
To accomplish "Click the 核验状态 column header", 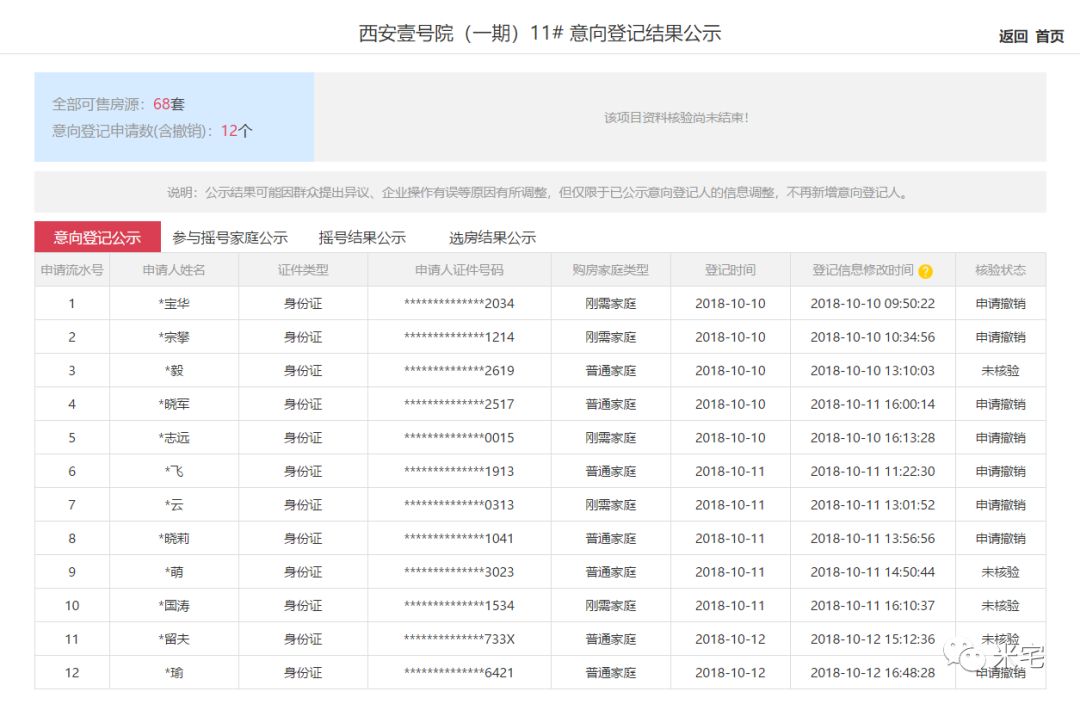I will coord(1000,270).
